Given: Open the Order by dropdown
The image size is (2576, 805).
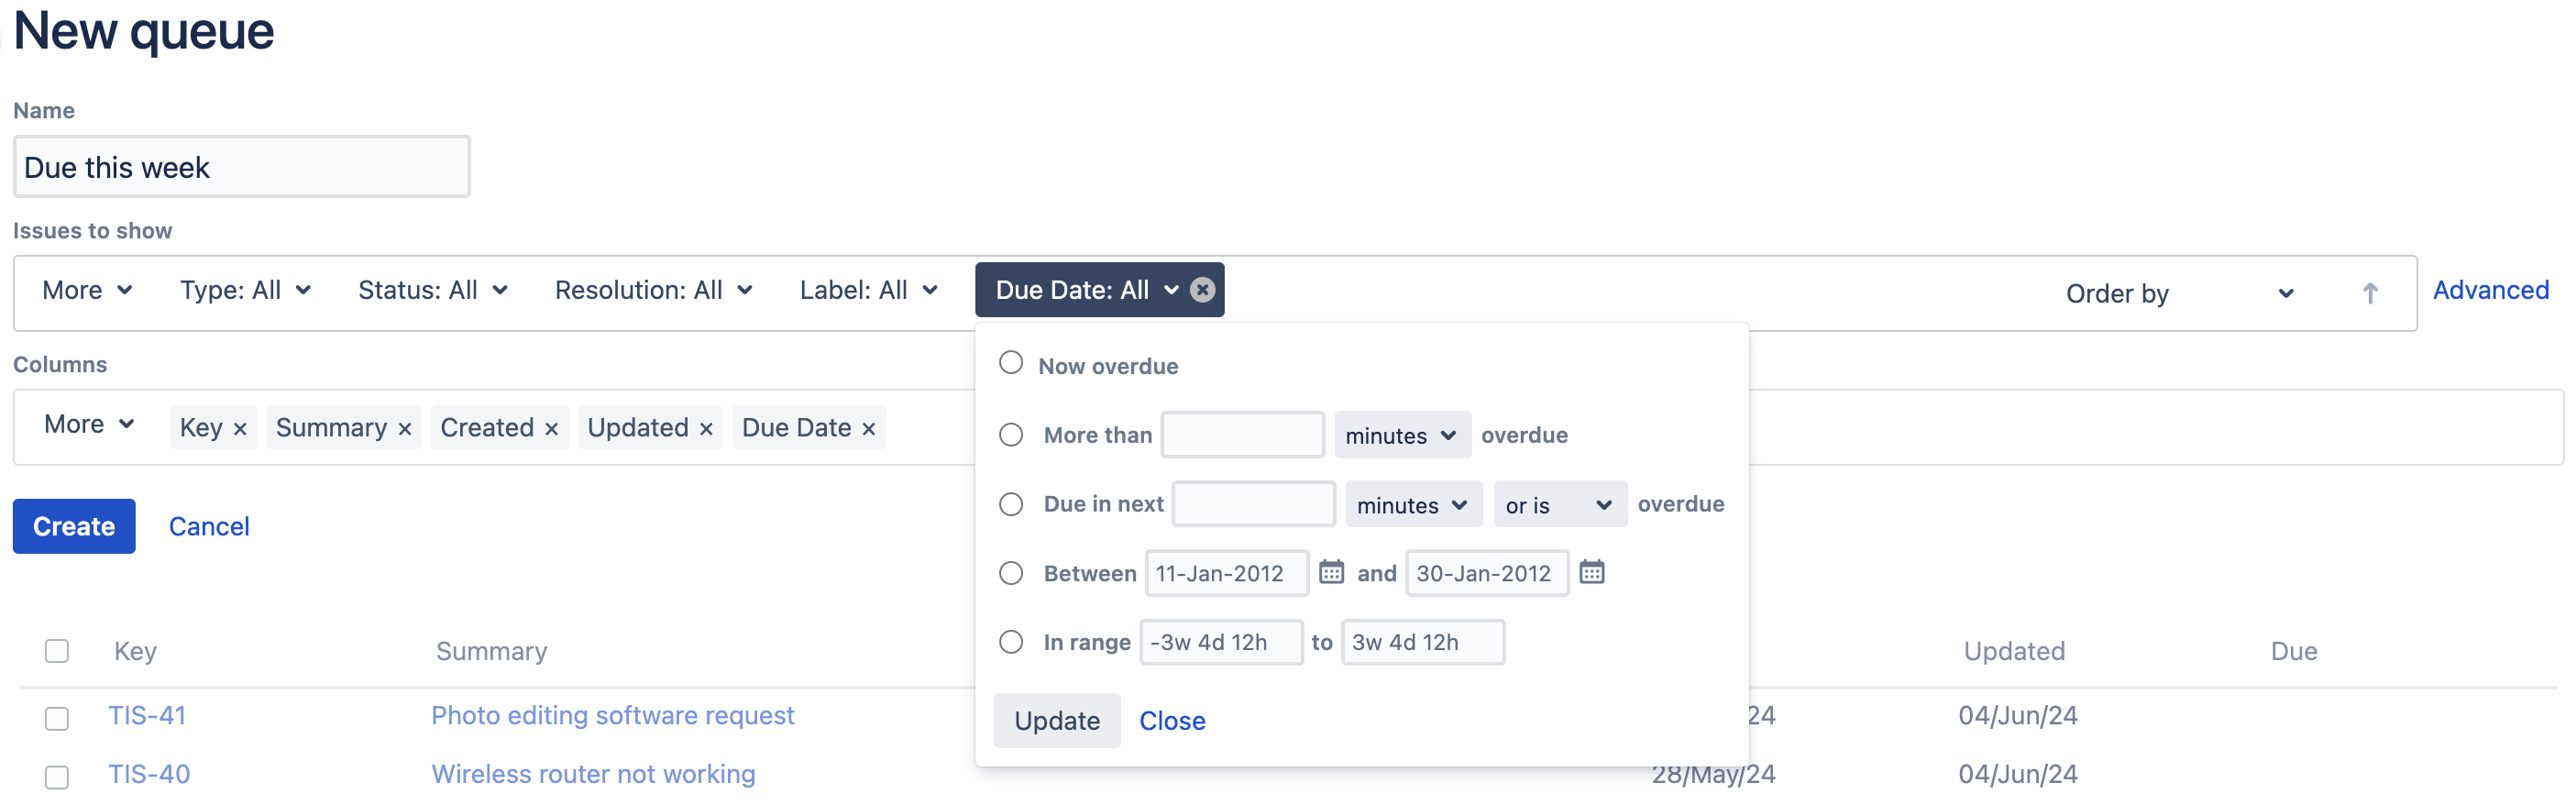Looking at the screenshot, I should click(2178, 293).
